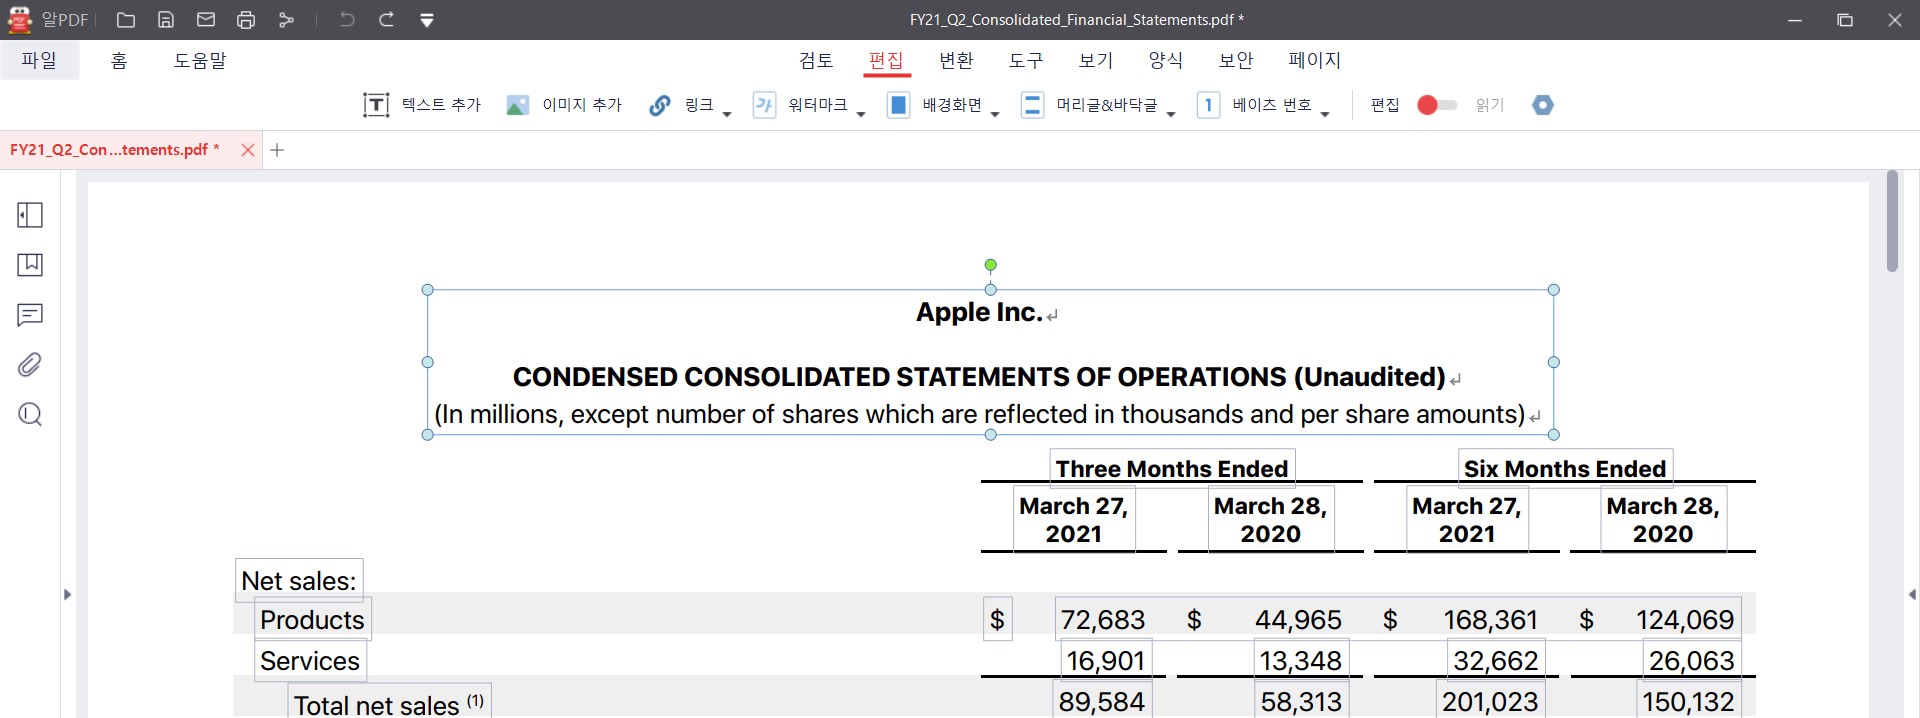Click the email envelope icon in title bar
Screen dimensions: 1920x718
point(206,20)
